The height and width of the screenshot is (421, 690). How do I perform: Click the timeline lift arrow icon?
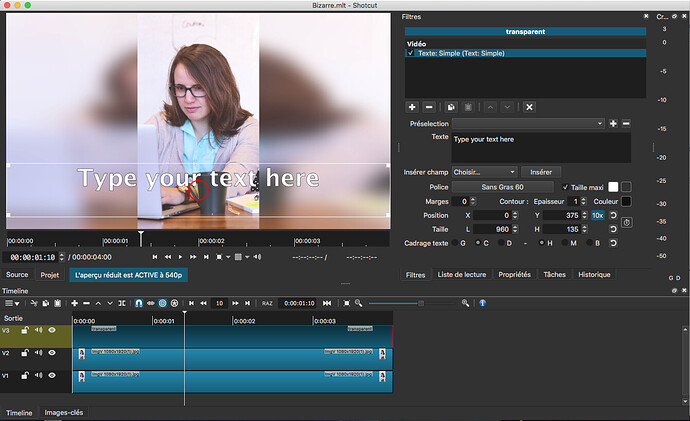pos(98,303)
